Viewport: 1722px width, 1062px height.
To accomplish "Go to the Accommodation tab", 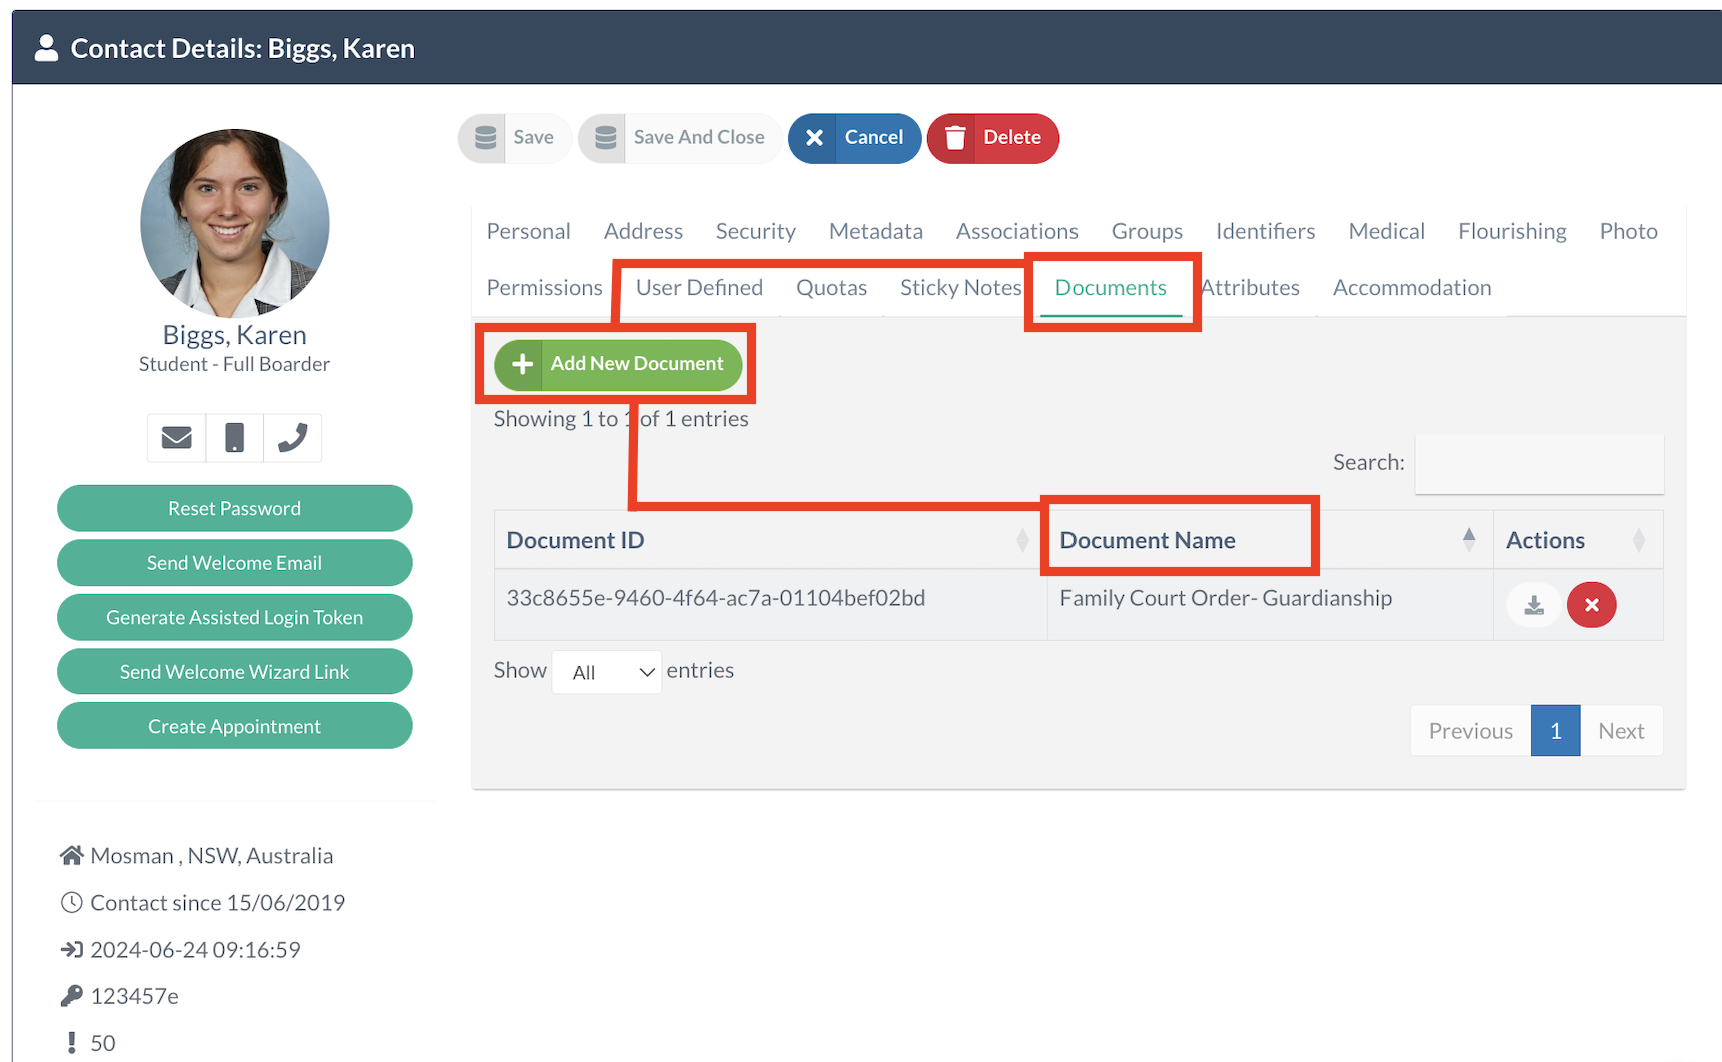I will pos(1411,288).
